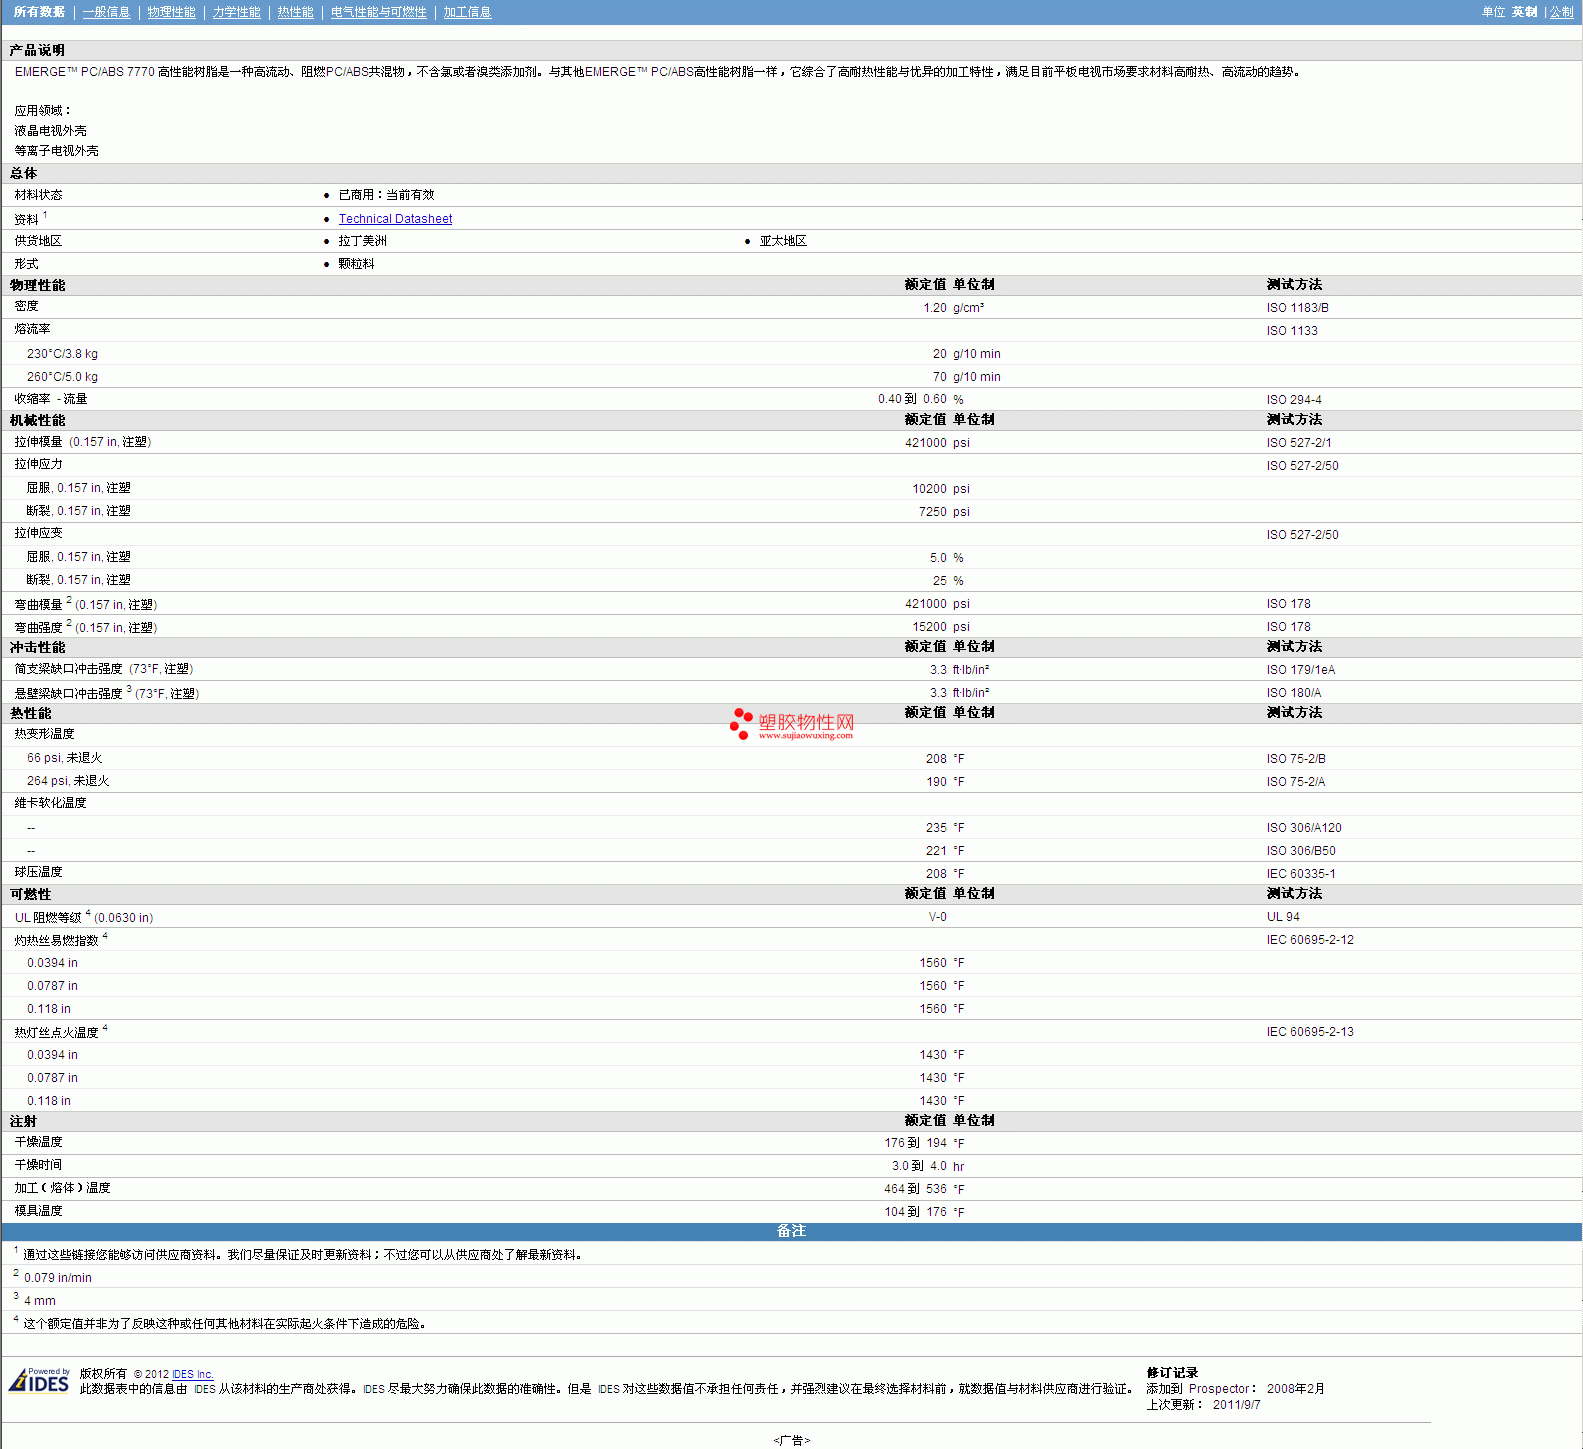Switch to the 加工信息 tab
This screenshot has height=1449, width=1583.
coord(467,12)
